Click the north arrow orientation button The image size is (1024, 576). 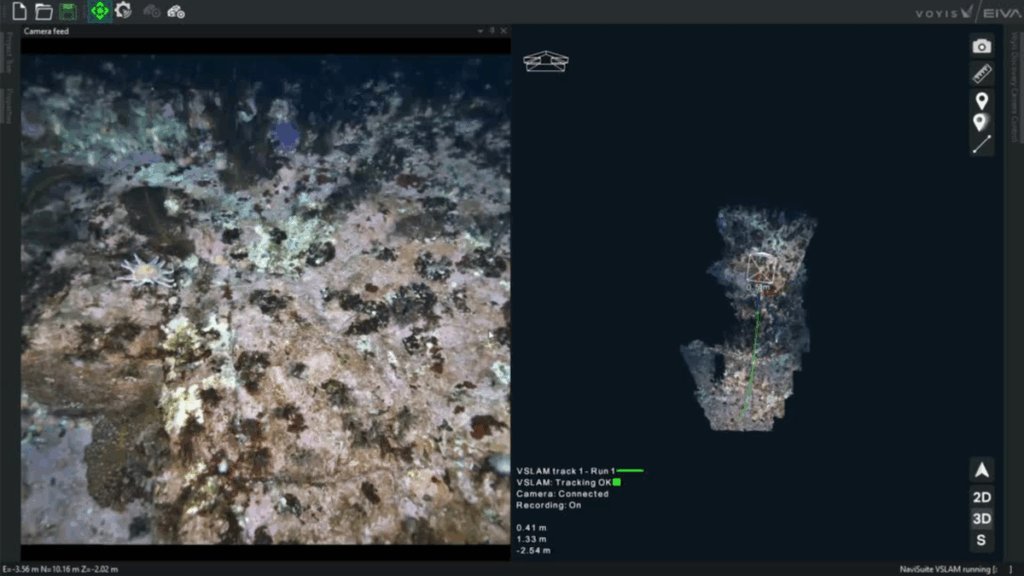[x=982, y=470]
